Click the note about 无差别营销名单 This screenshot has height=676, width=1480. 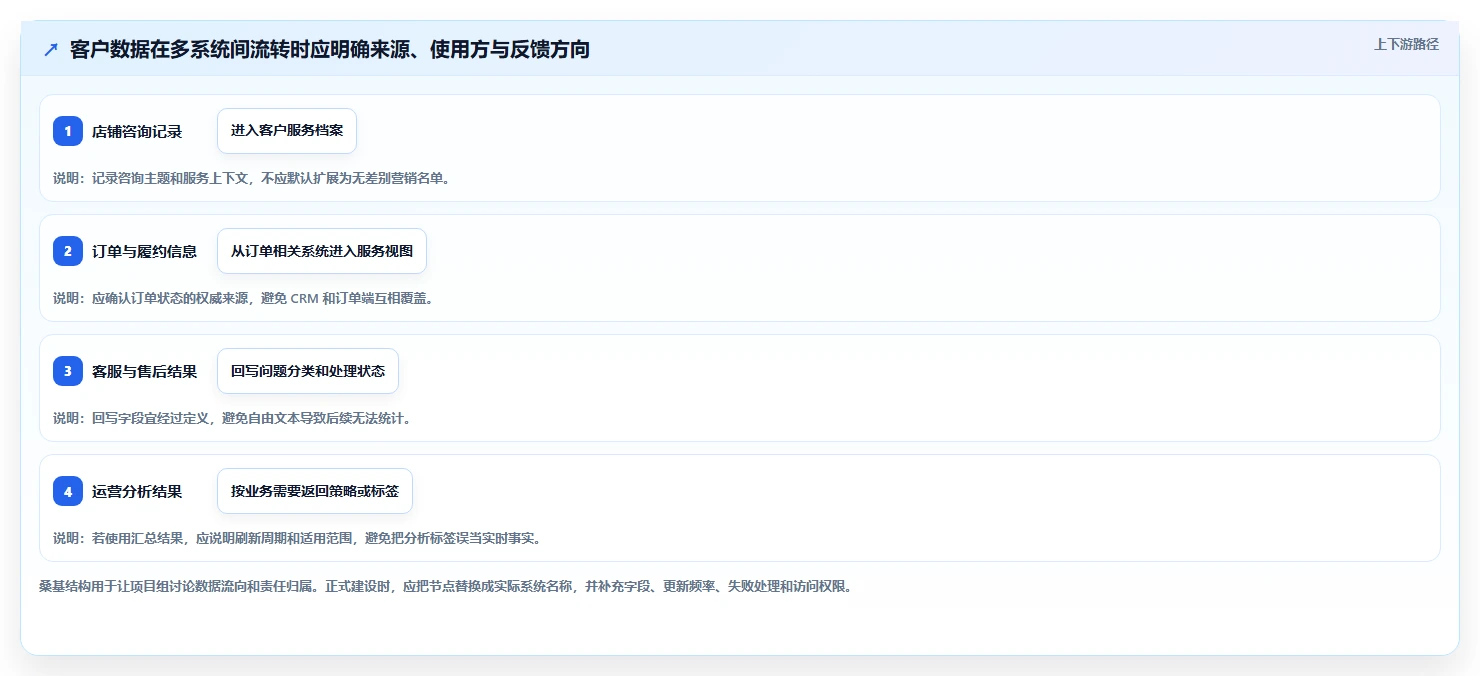(x=251, y=178)
